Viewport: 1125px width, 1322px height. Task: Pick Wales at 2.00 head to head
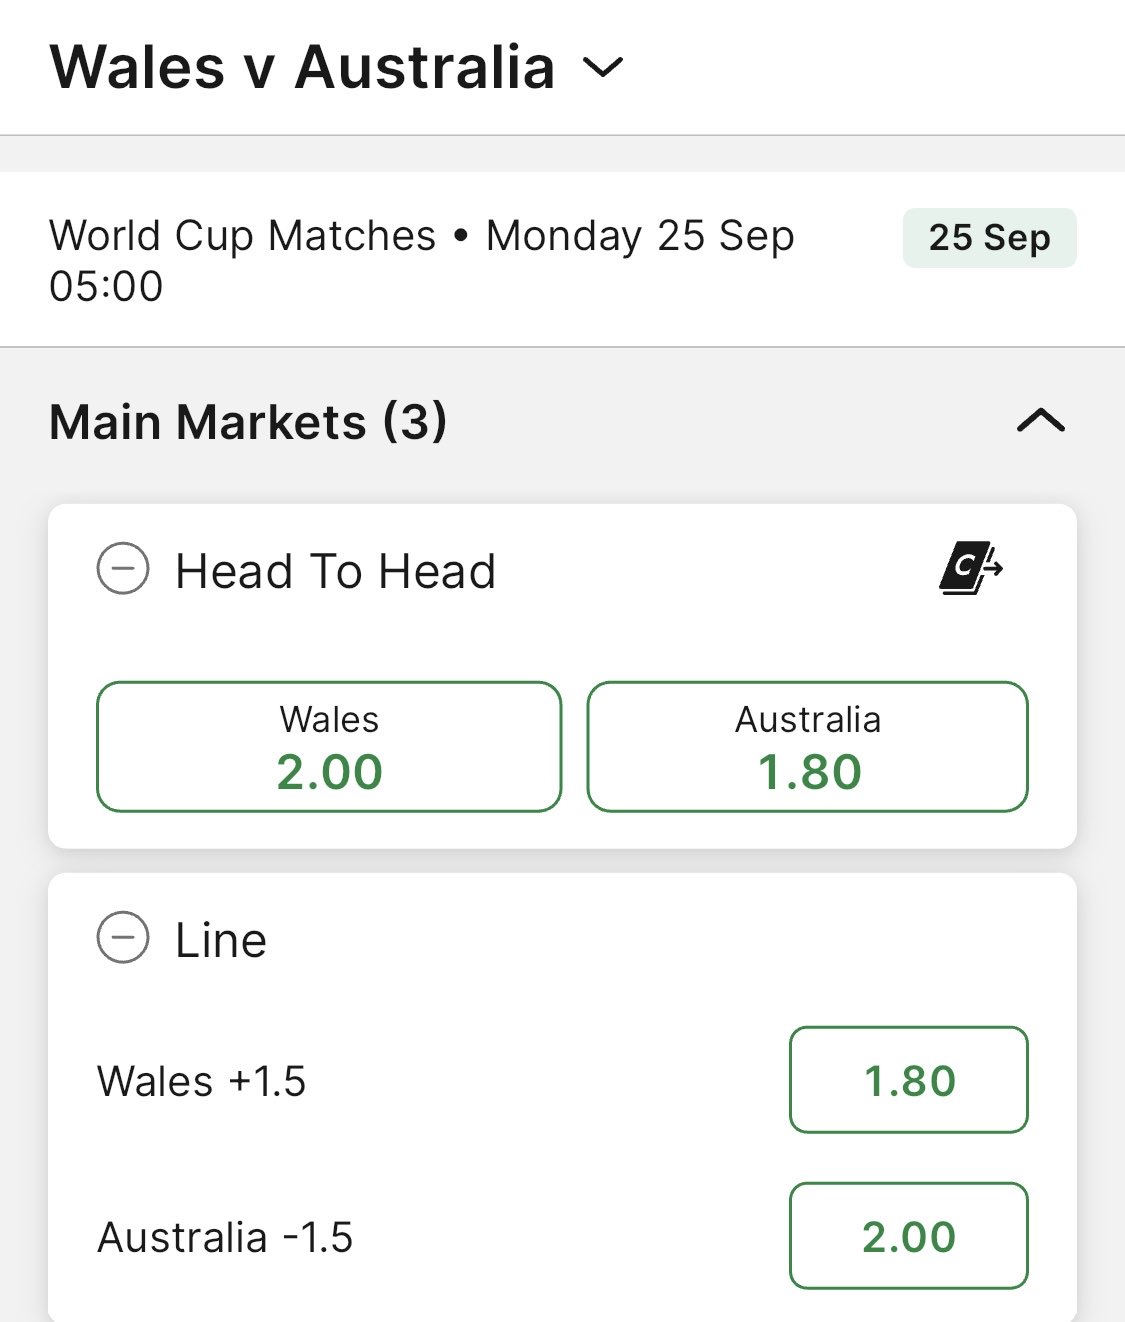point(329,747)
